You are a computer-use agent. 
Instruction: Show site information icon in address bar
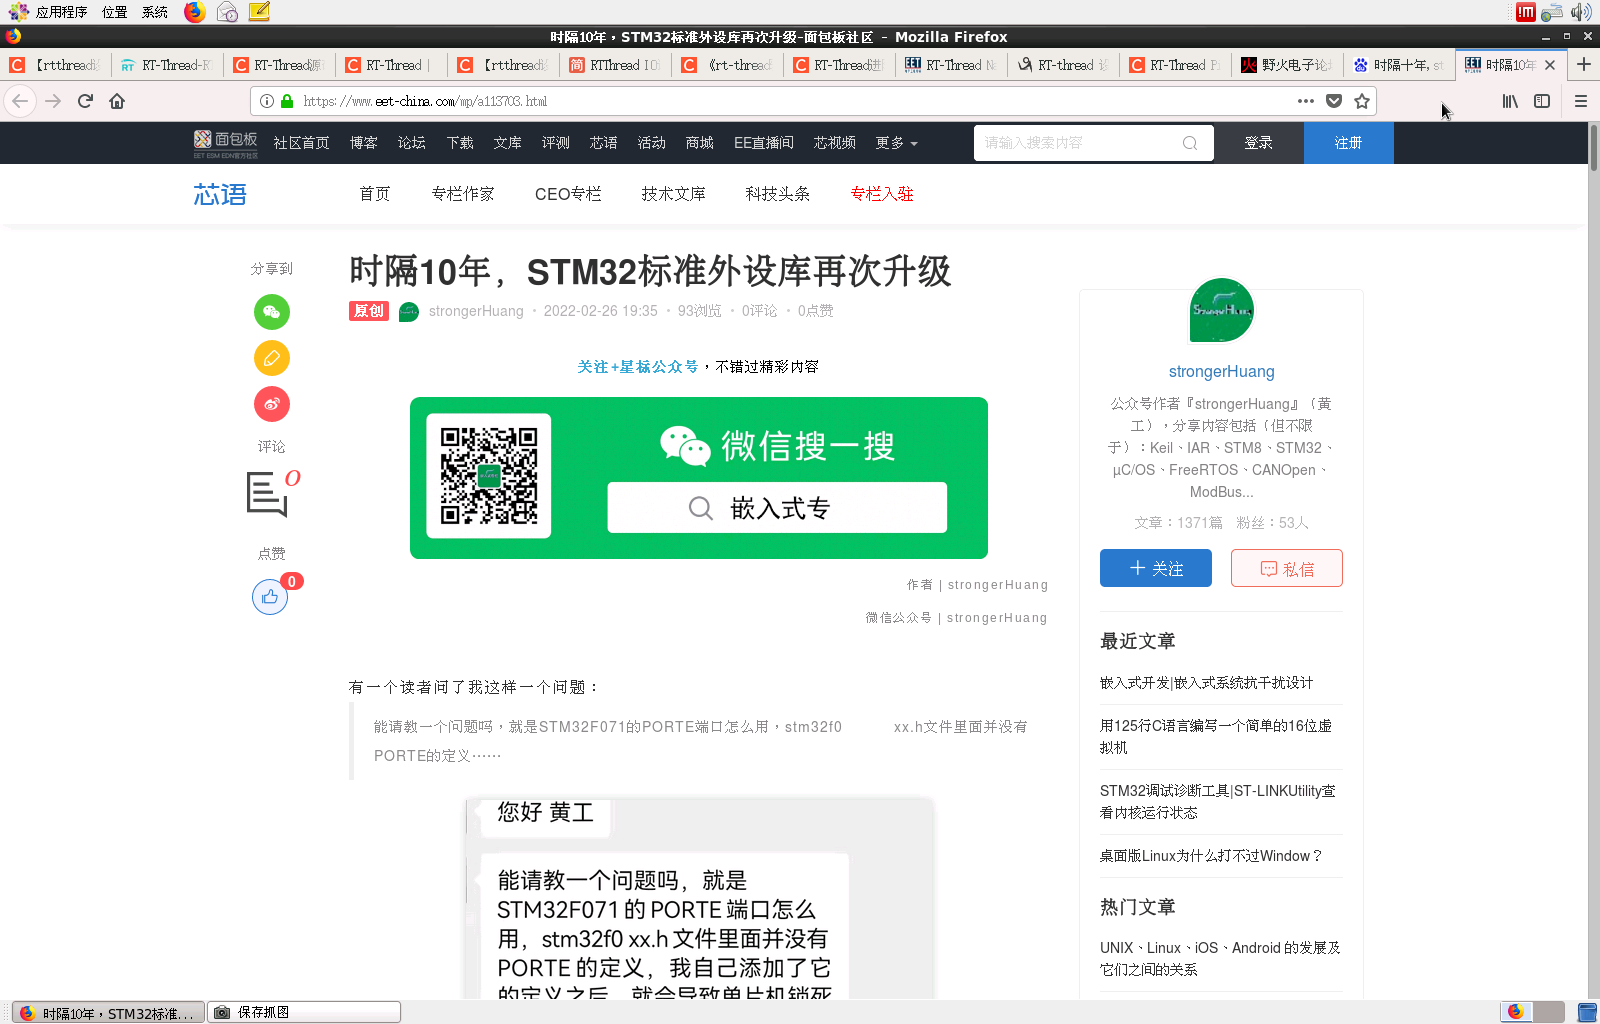(x=267, y=101)
